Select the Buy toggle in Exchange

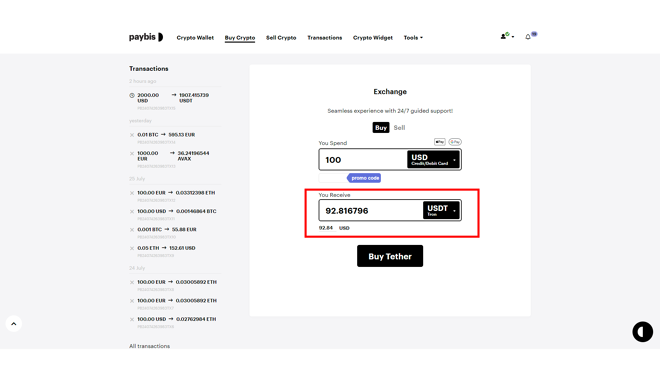pyautogui.click(x=381, y=128)
